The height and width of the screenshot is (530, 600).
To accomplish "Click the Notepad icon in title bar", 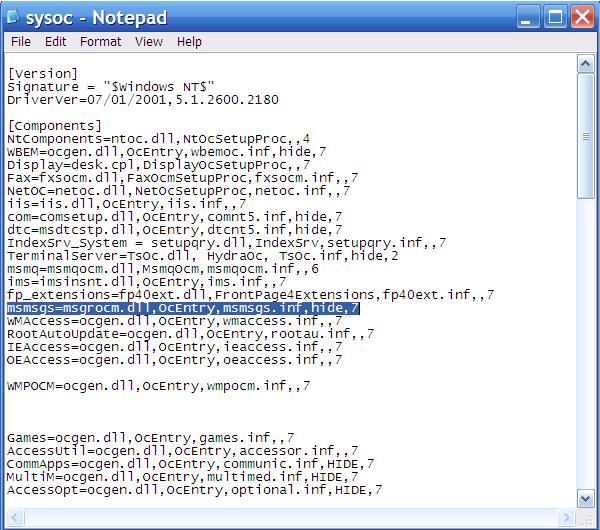I will click(x=13, y=16).
